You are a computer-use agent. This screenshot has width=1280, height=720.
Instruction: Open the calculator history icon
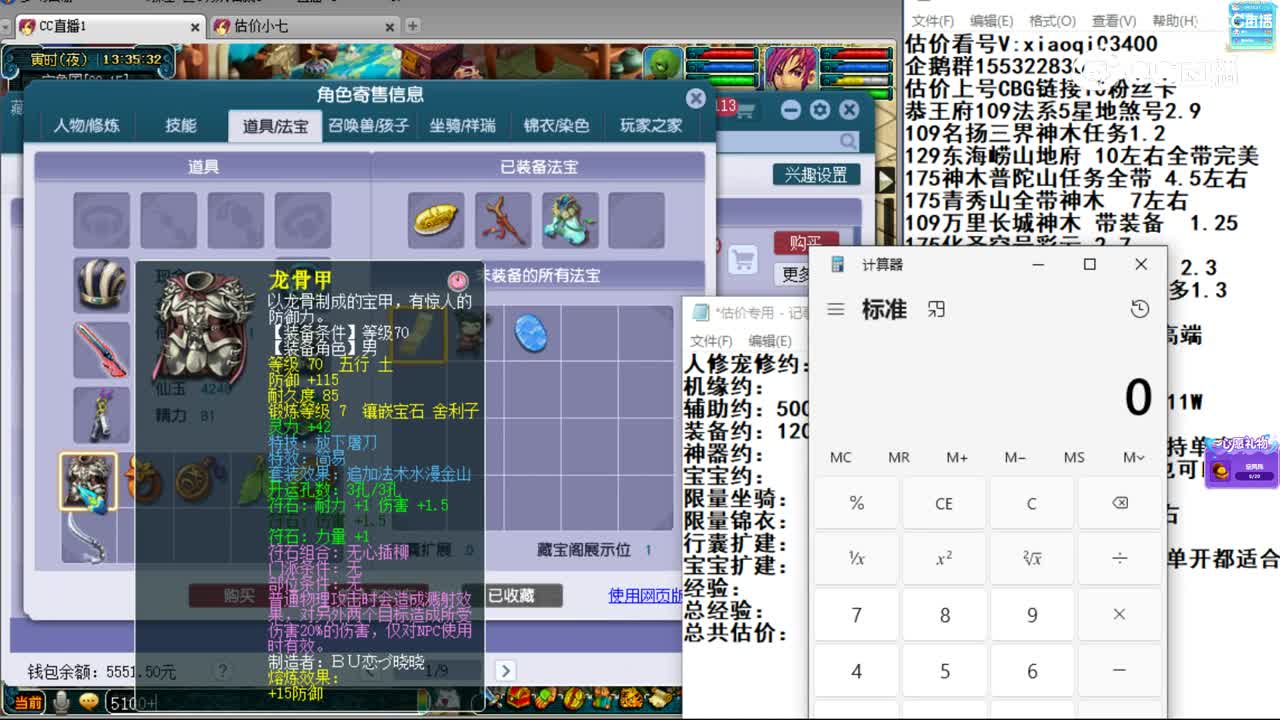[1140, 310]
